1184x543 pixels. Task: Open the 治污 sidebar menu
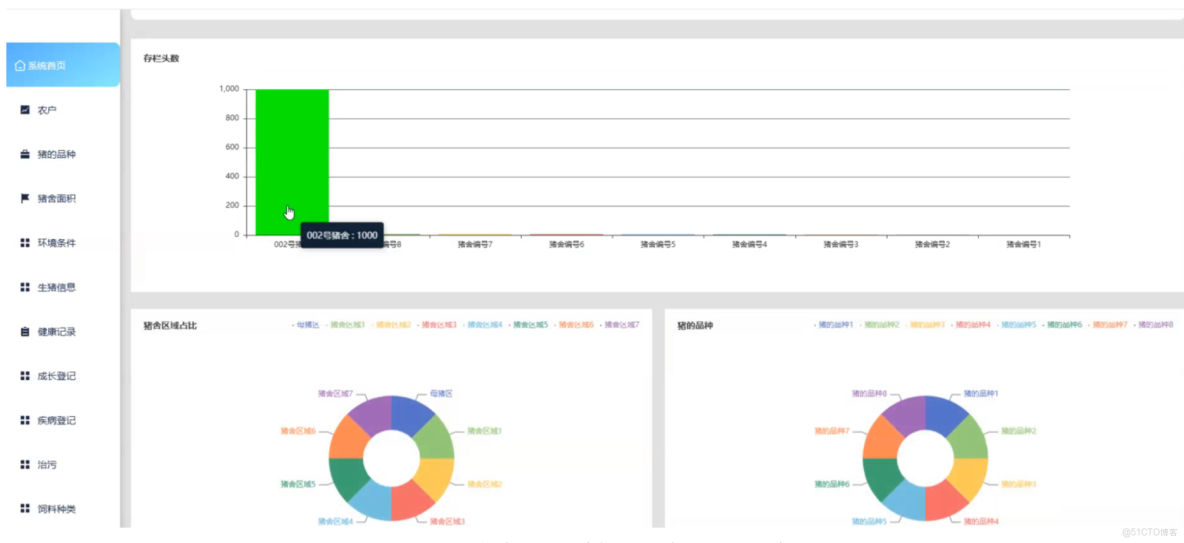click(x=47, y=465)
